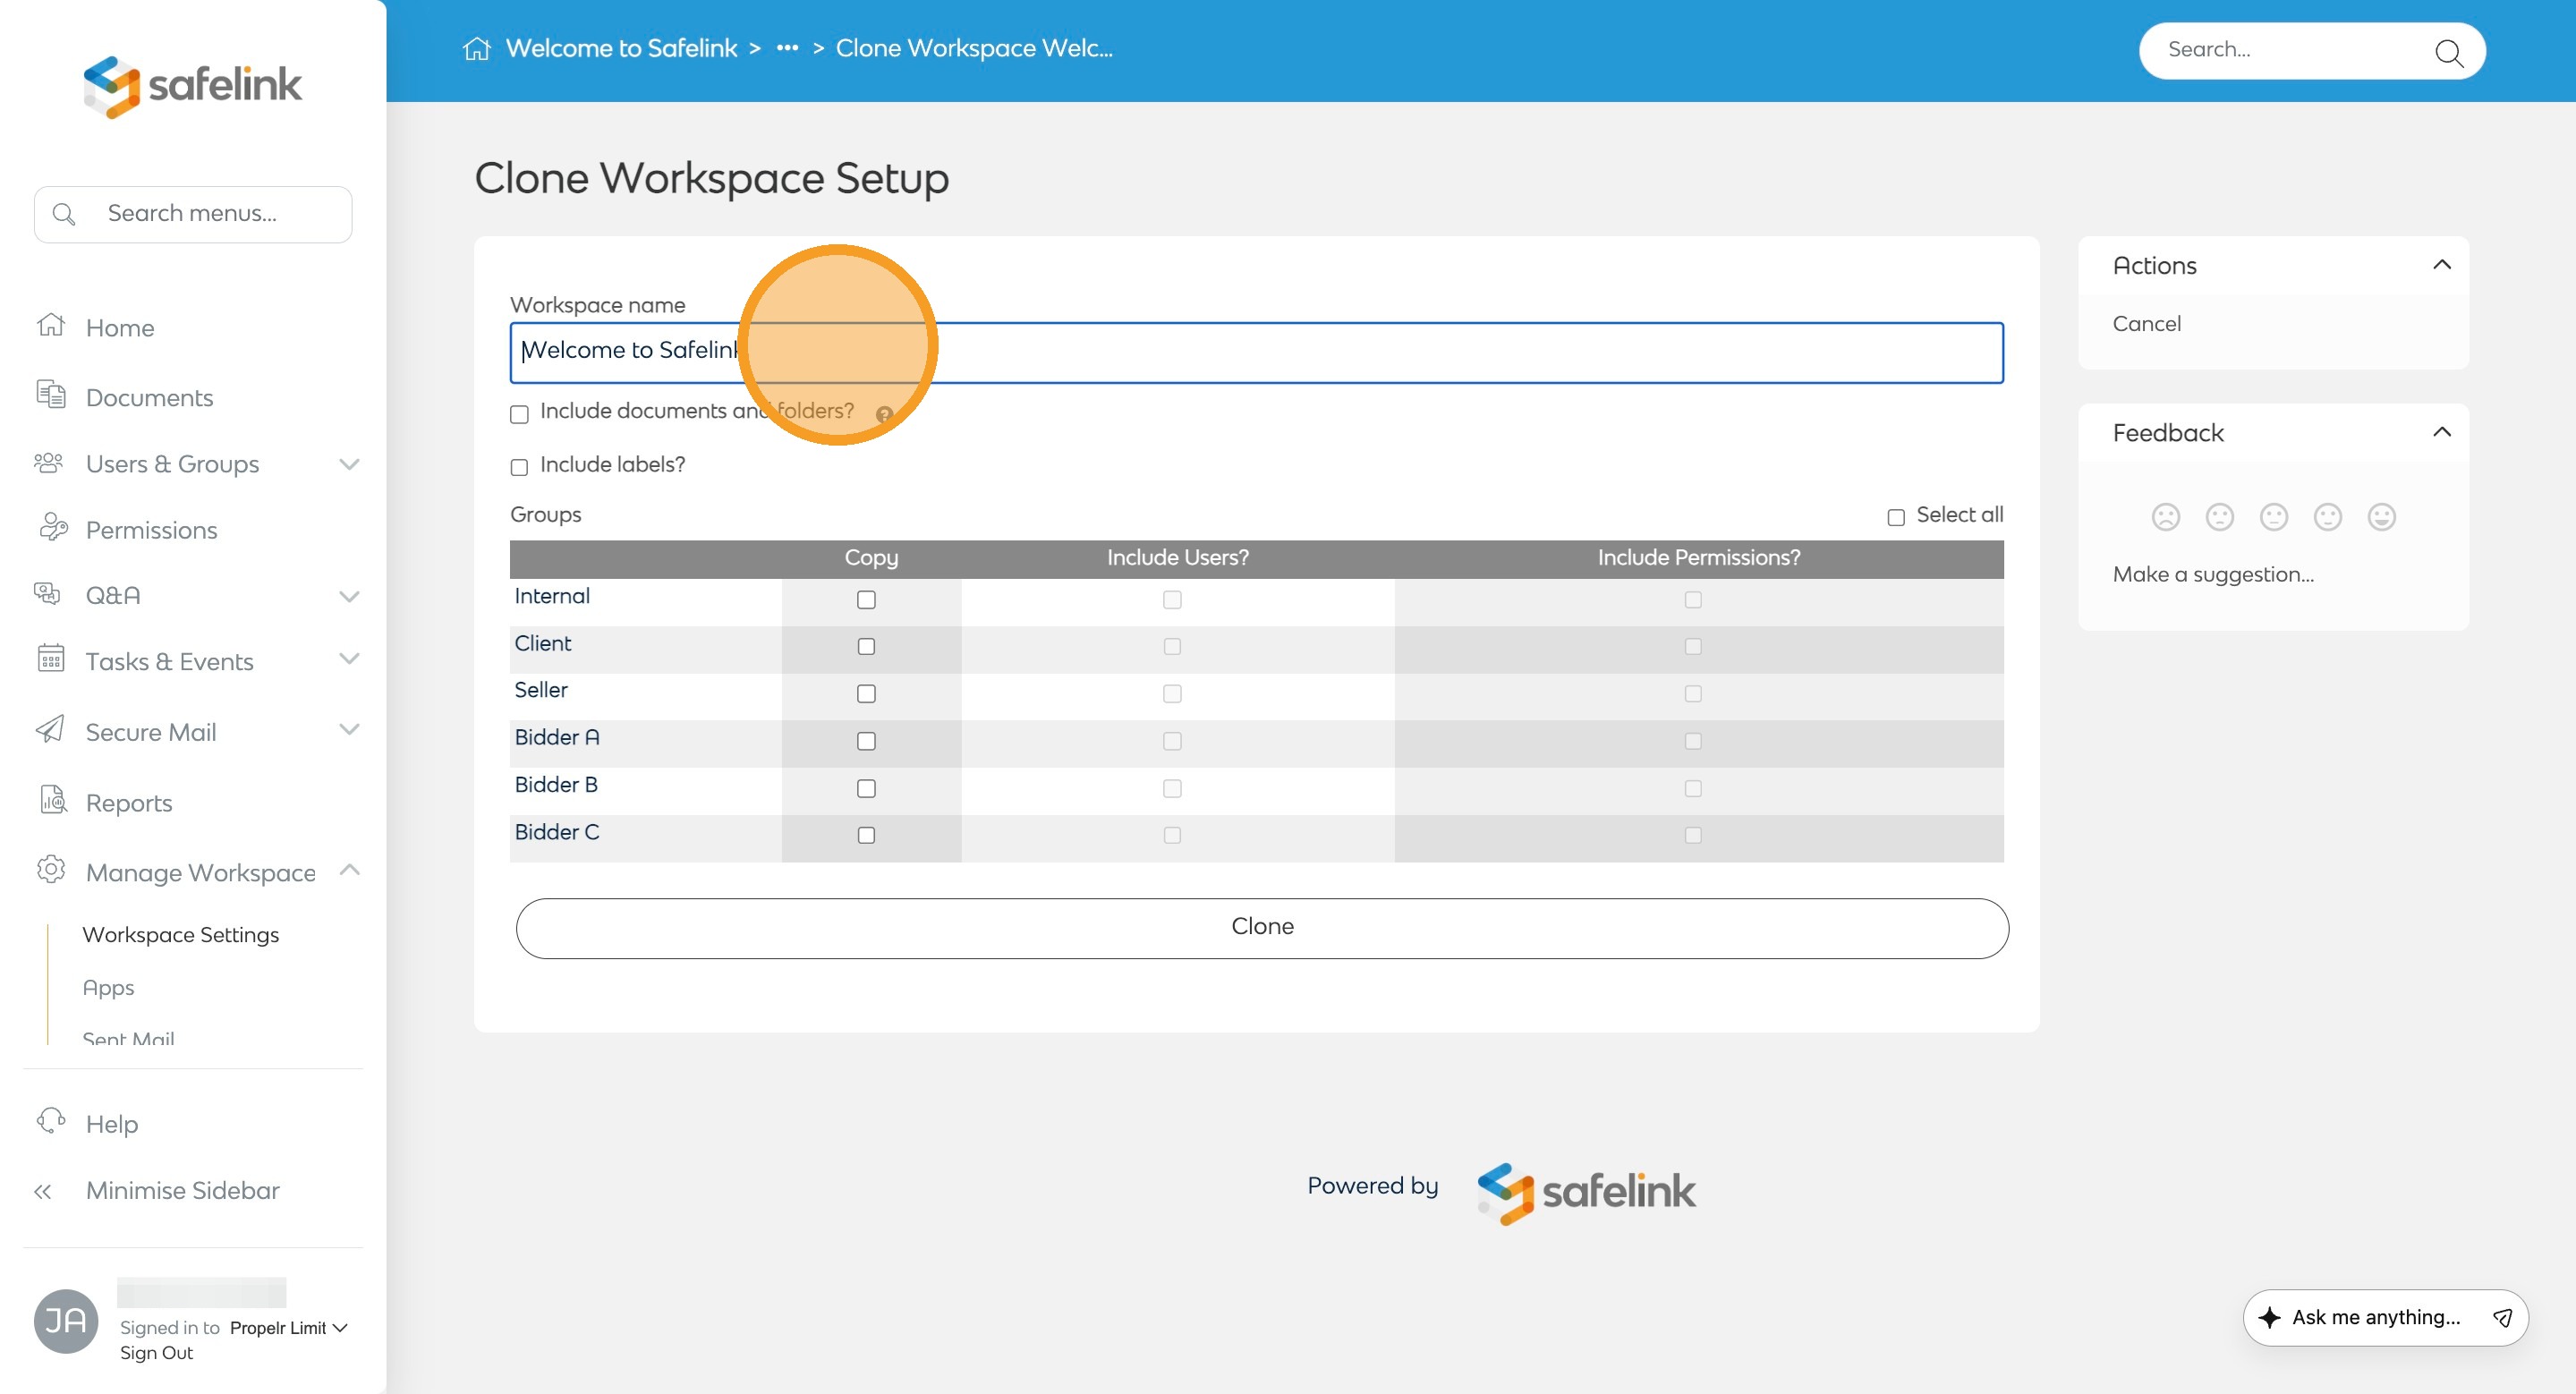
Task: Click the Cancel action link
Action: 2146,323
